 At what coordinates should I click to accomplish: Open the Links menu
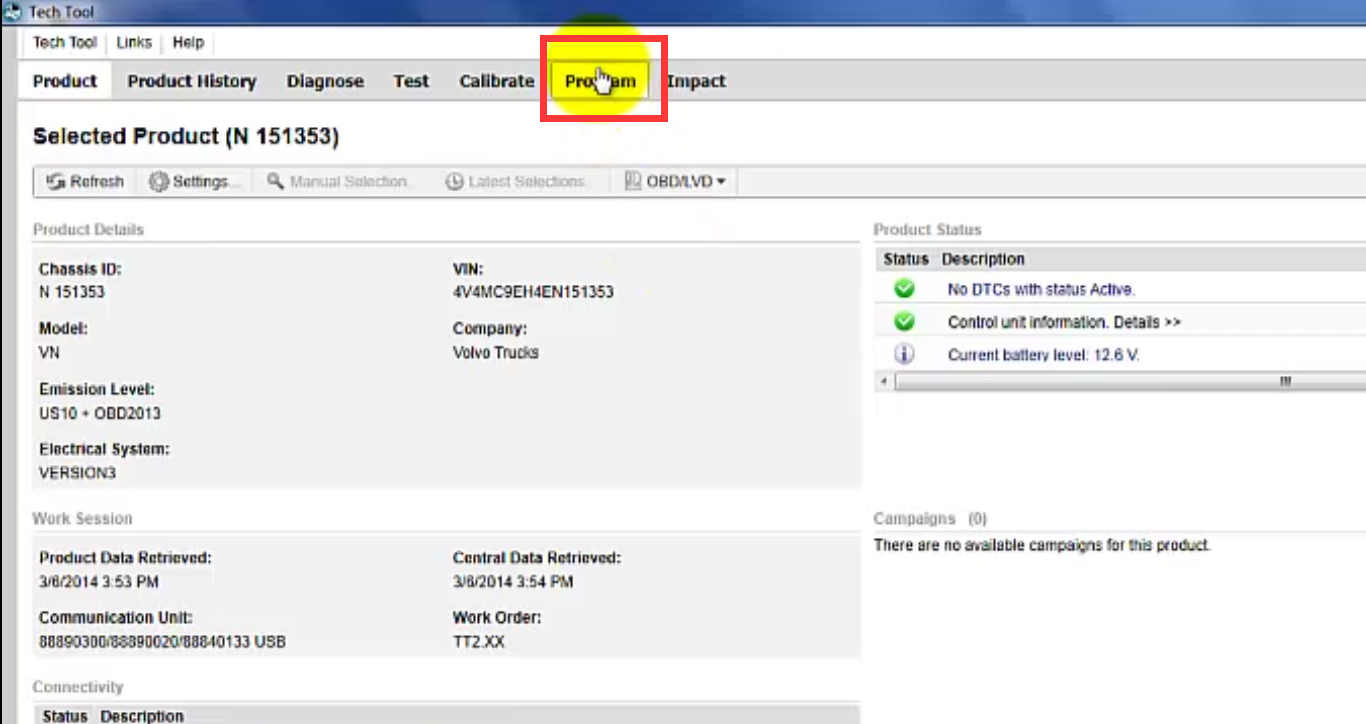pos(133,42)
